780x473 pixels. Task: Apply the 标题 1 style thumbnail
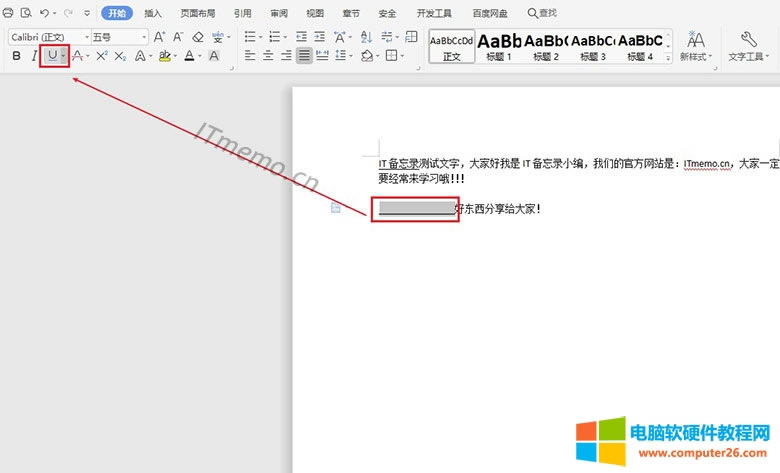coord(498,45)
